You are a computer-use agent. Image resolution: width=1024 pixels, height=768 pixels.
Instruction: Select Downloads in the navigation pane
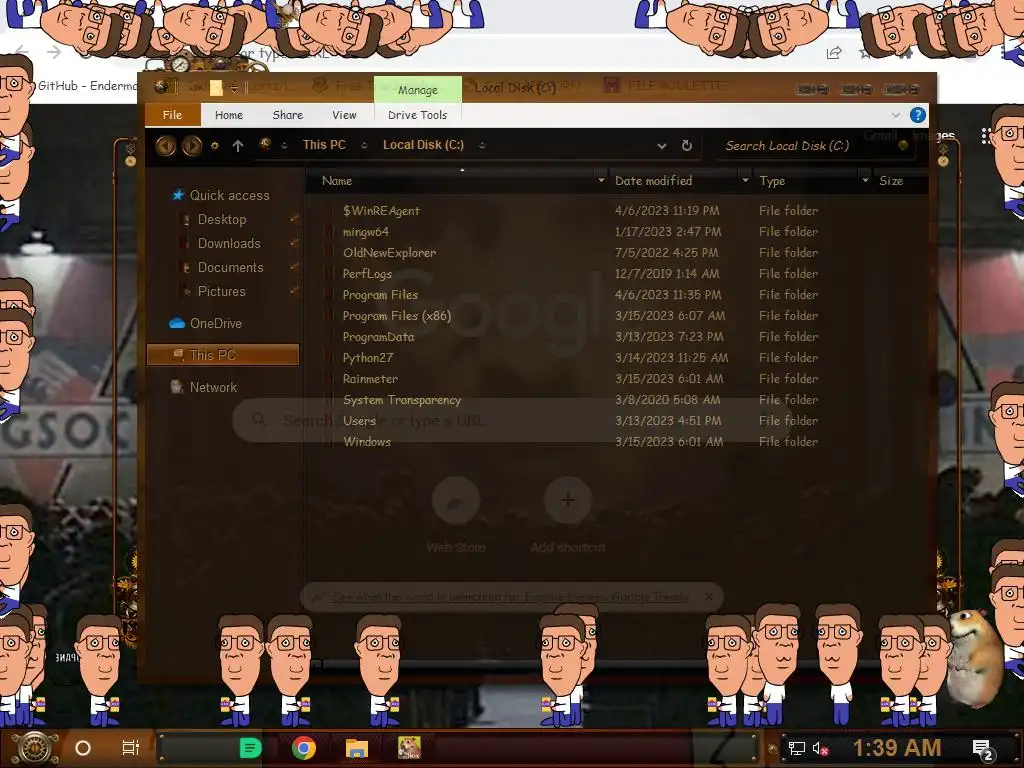229,244
